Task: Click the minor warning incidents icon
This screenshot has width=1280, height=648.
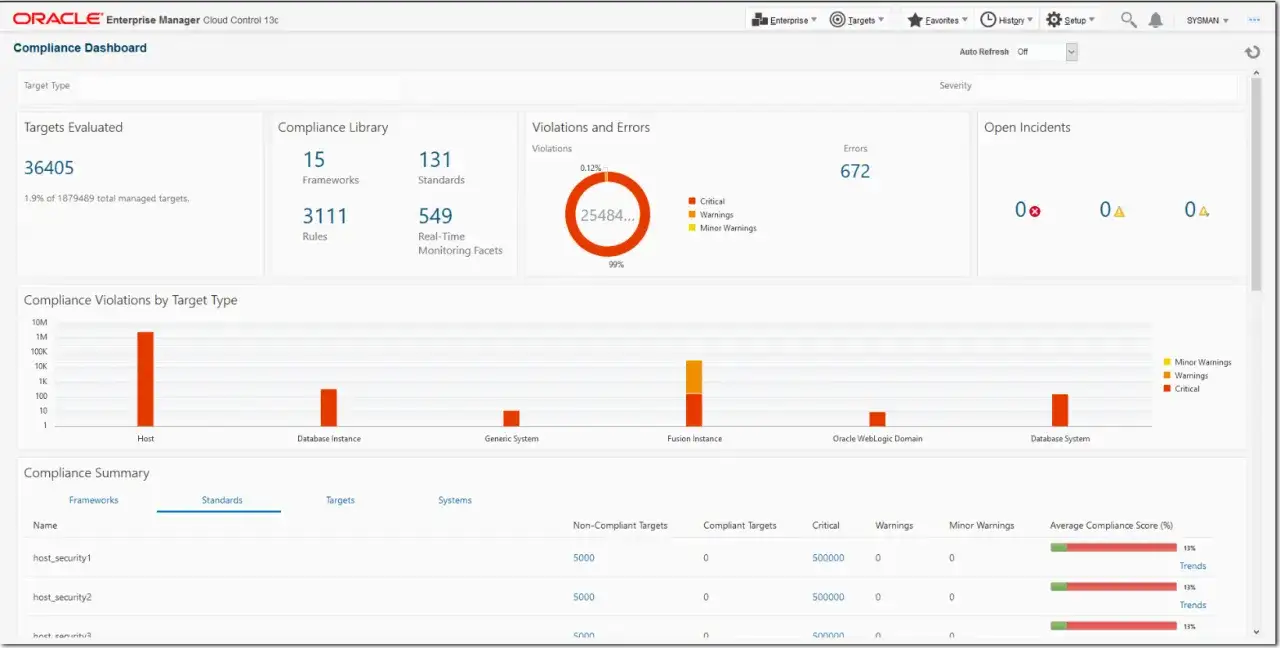Action: point(1204,211)
